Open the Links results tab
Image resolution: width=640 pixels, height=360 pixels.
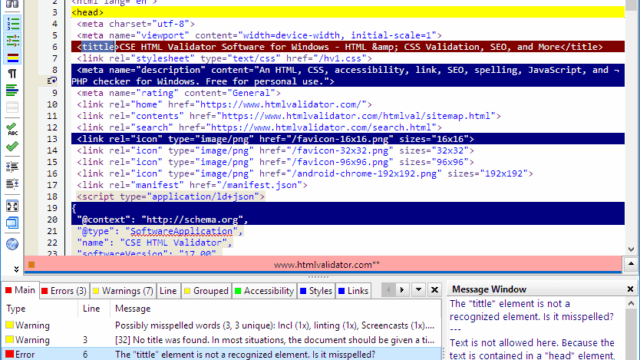353,291
